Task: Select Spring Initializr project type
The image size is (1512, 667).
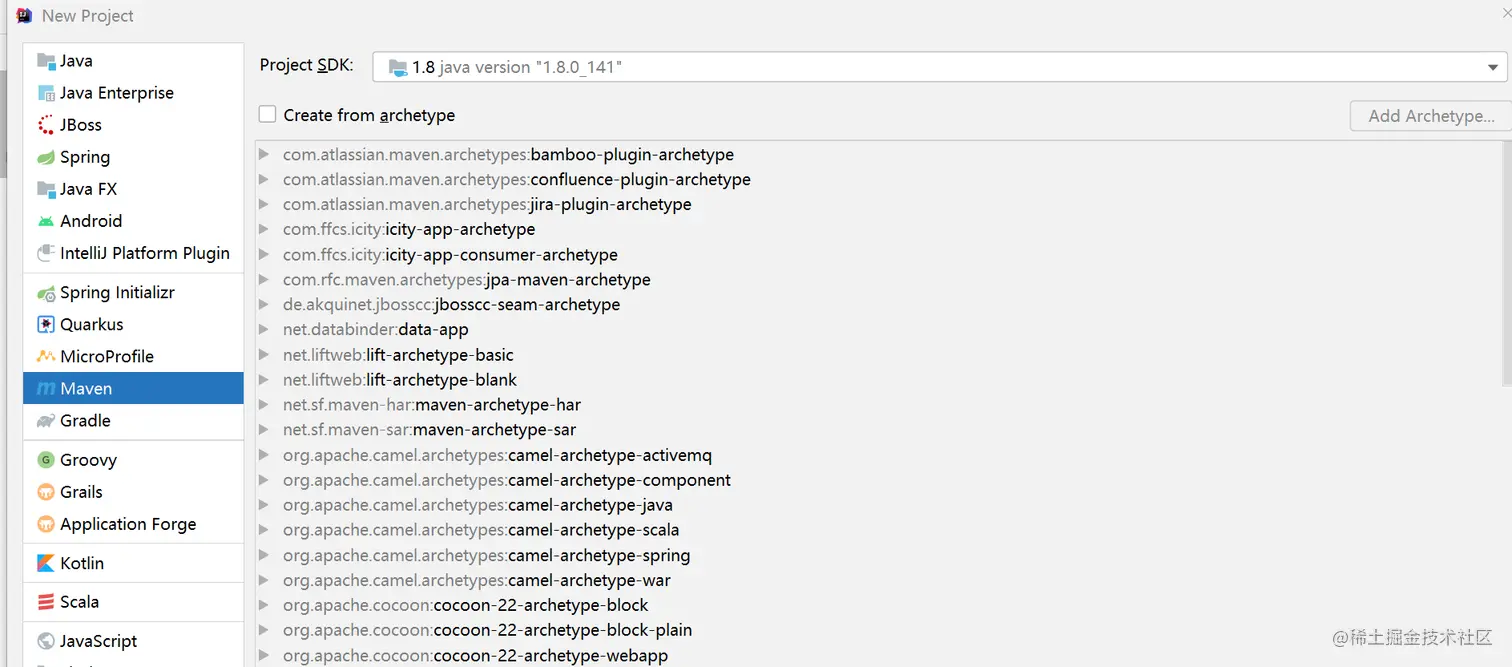Action: (133, 293)
